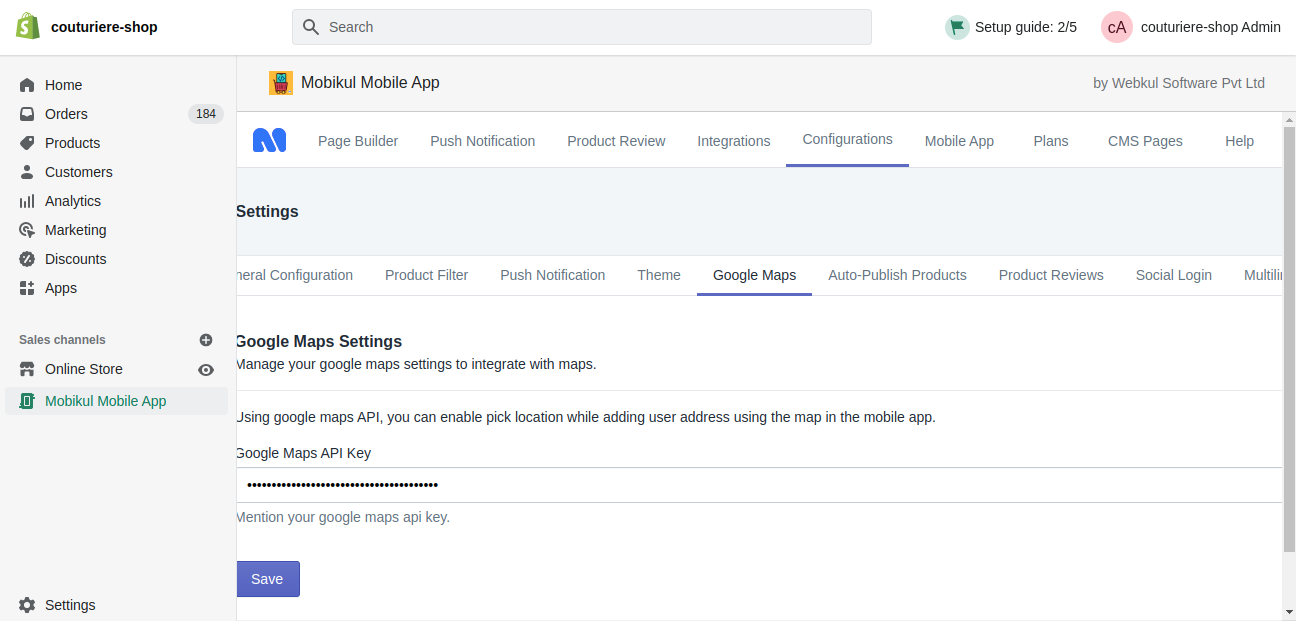
Task: Select the Product Filter settings tab
Action: 426,275
